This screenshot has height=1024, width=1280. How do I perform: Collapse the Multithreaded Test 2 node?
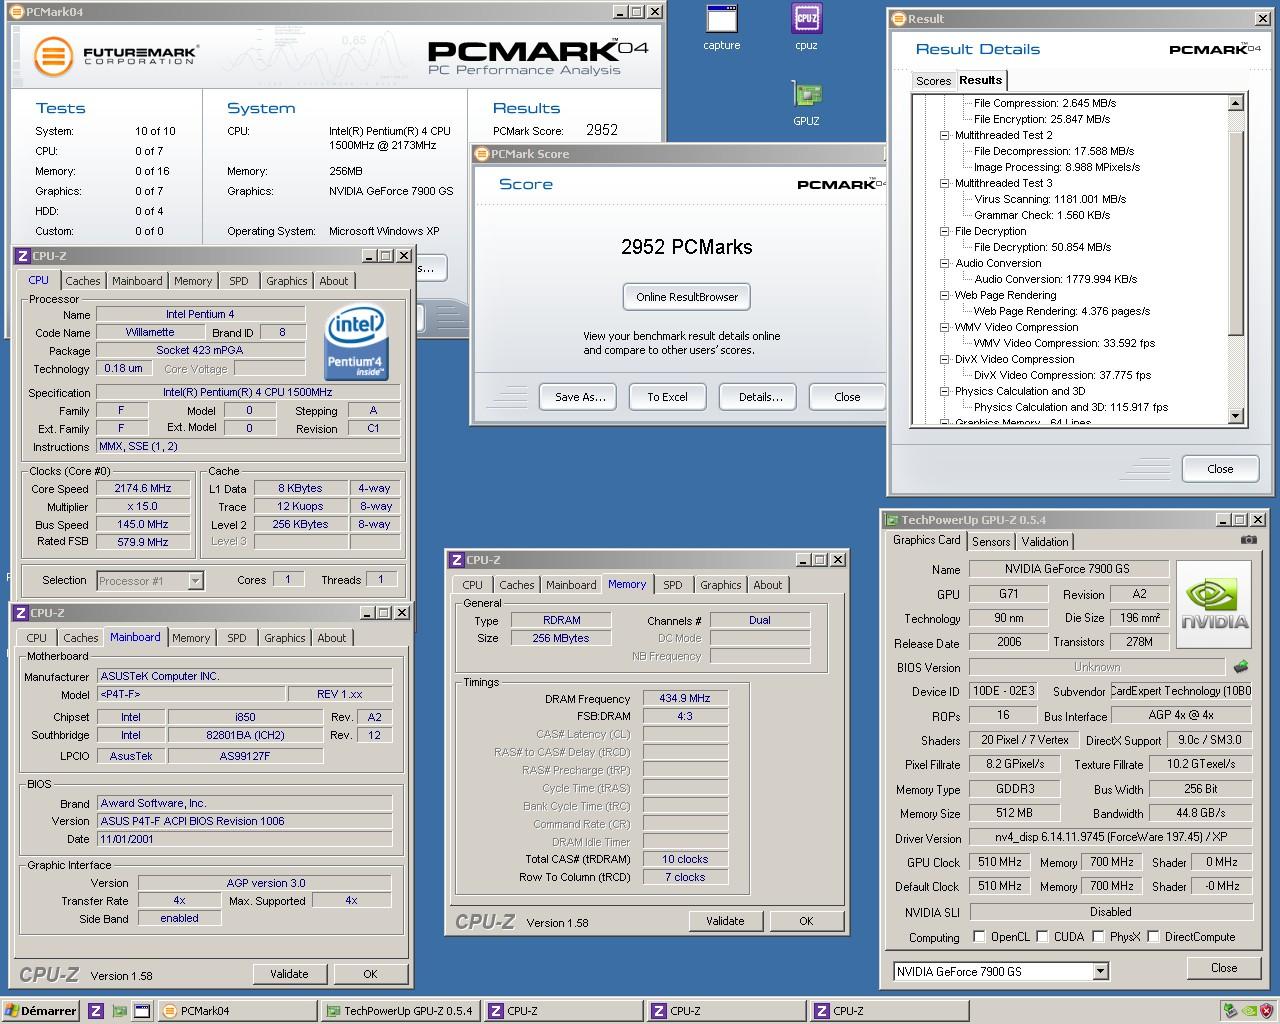tap(944, 135)
